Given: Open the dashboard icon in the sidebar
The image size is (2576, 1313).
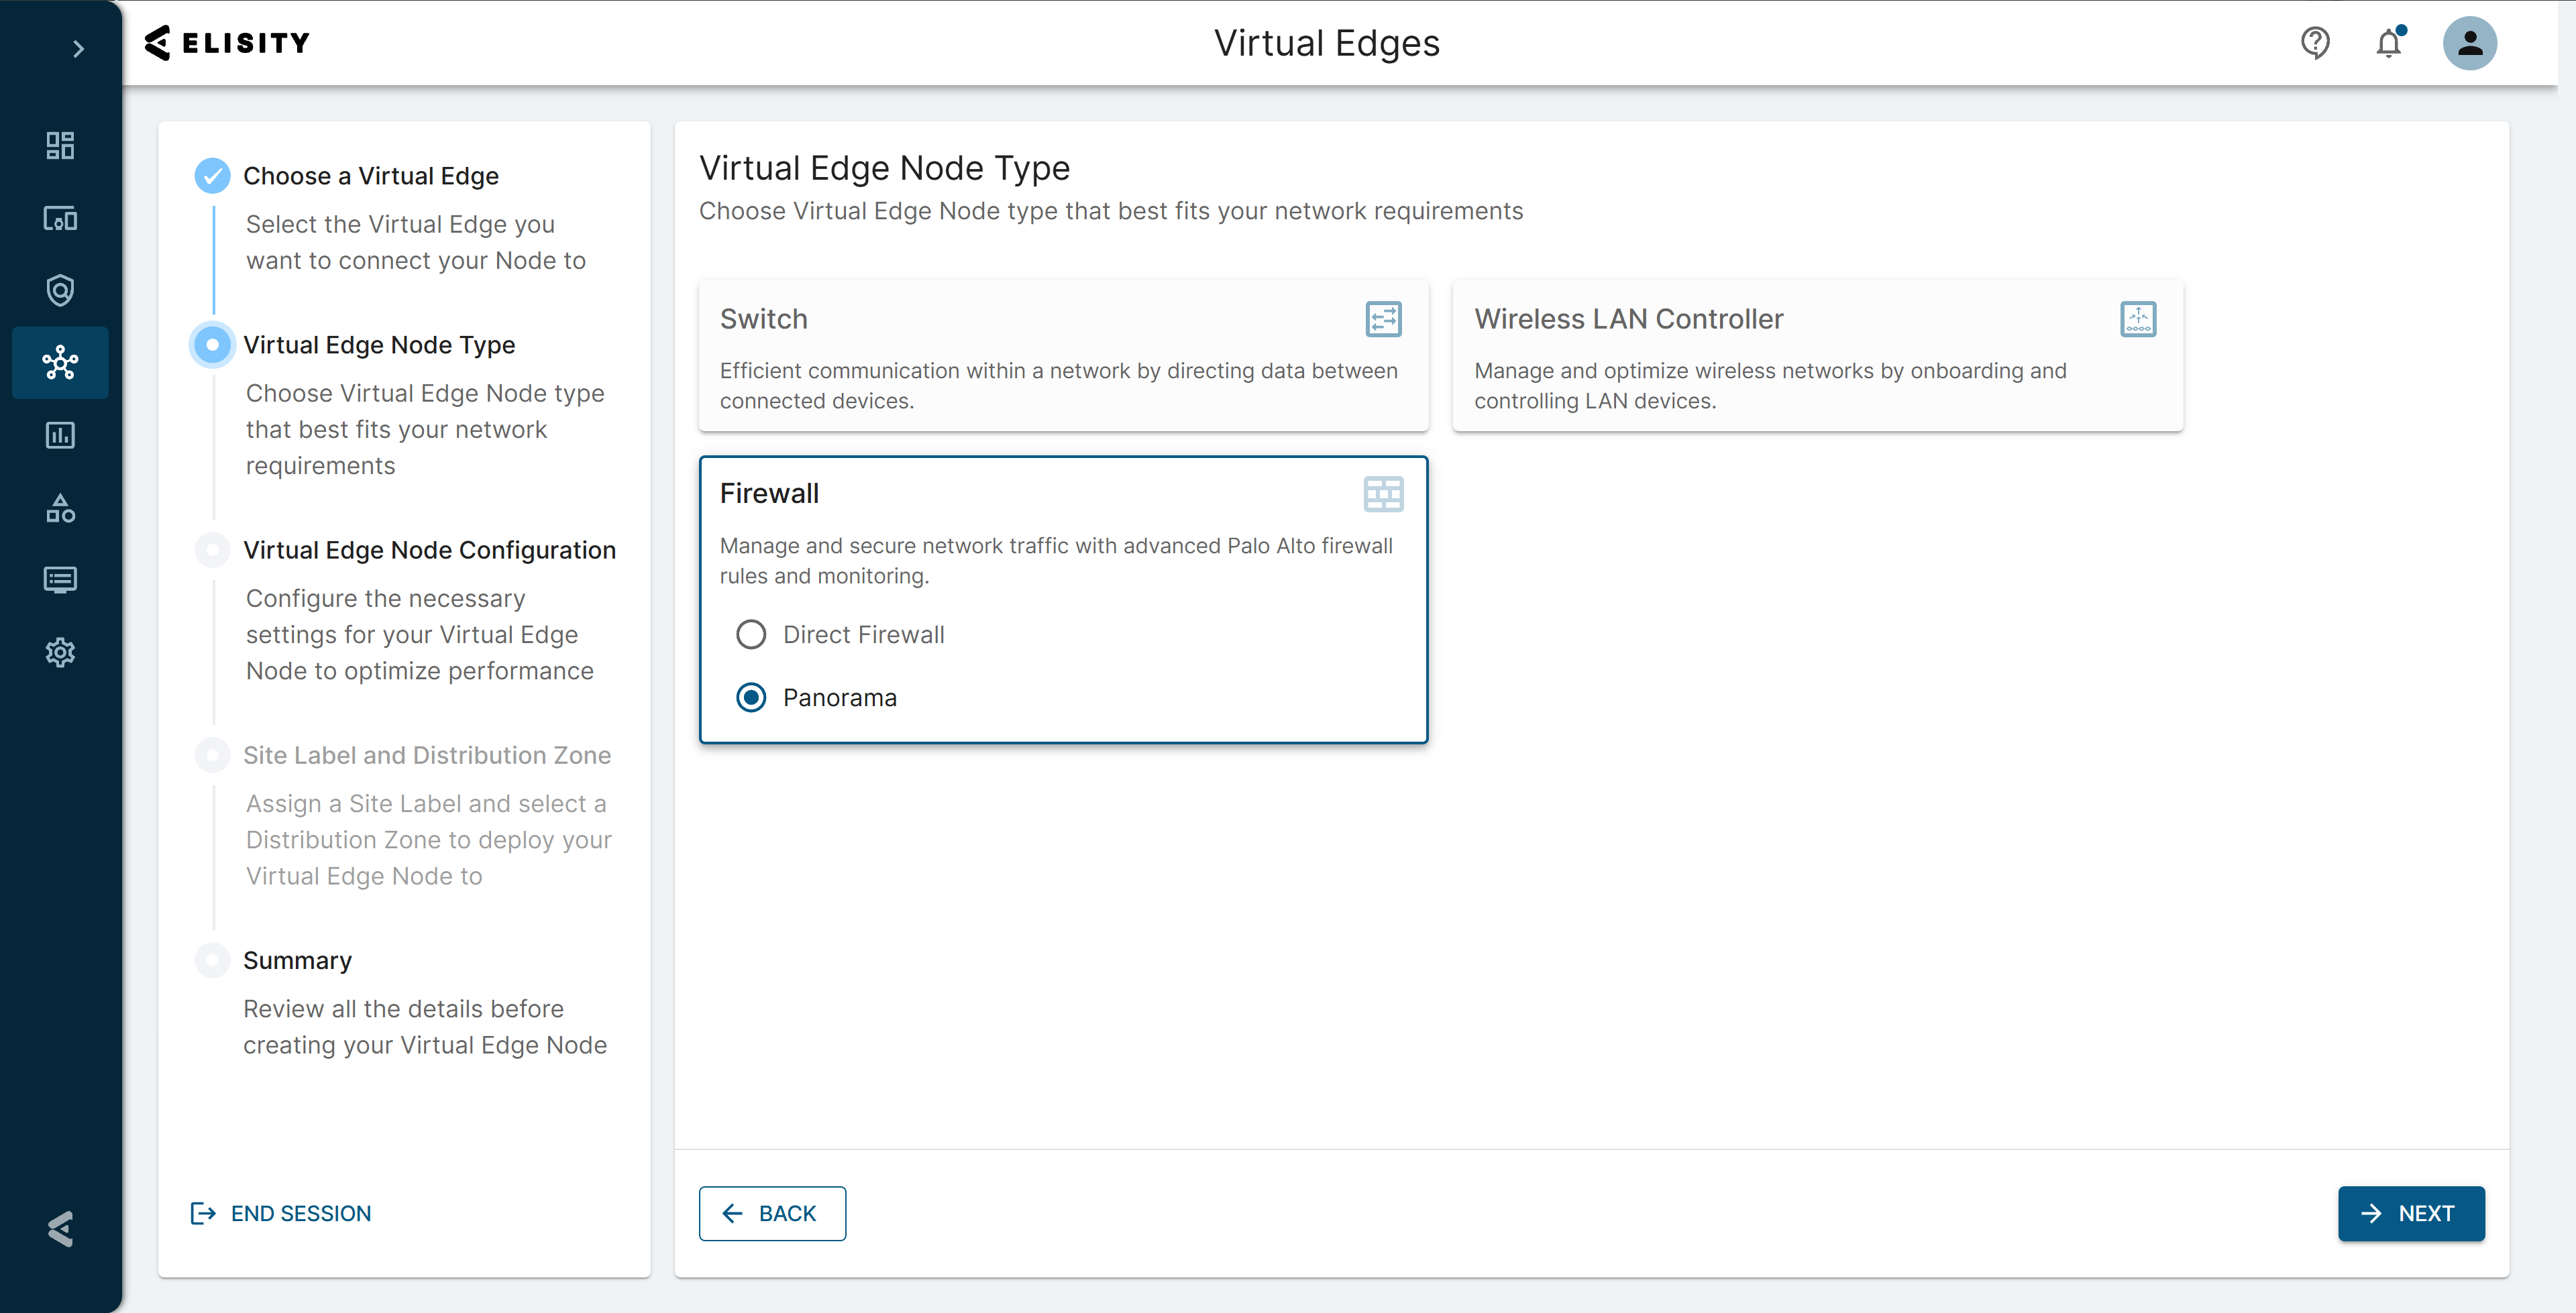Looking at the screenshot, I should tap(60, 146).
